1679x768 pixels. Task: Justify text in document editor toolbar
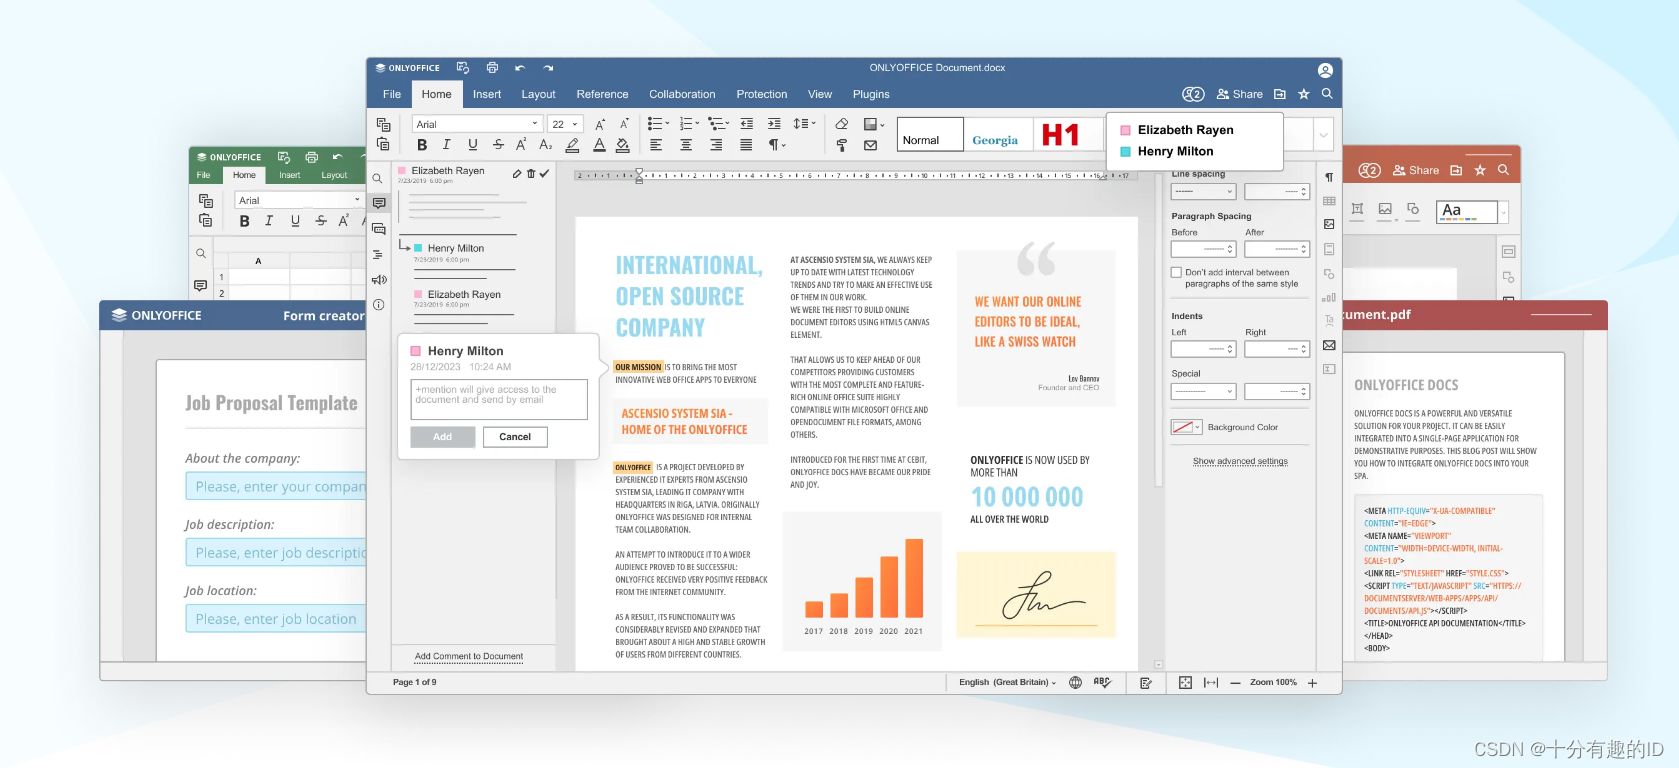746,145
